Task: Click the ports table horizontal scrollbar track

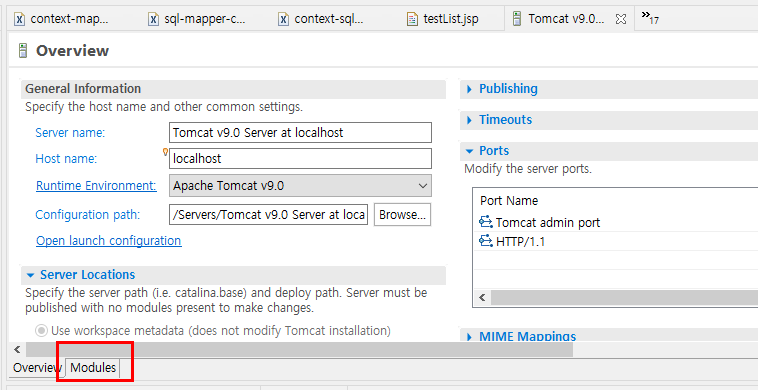Action: point(624,298)
